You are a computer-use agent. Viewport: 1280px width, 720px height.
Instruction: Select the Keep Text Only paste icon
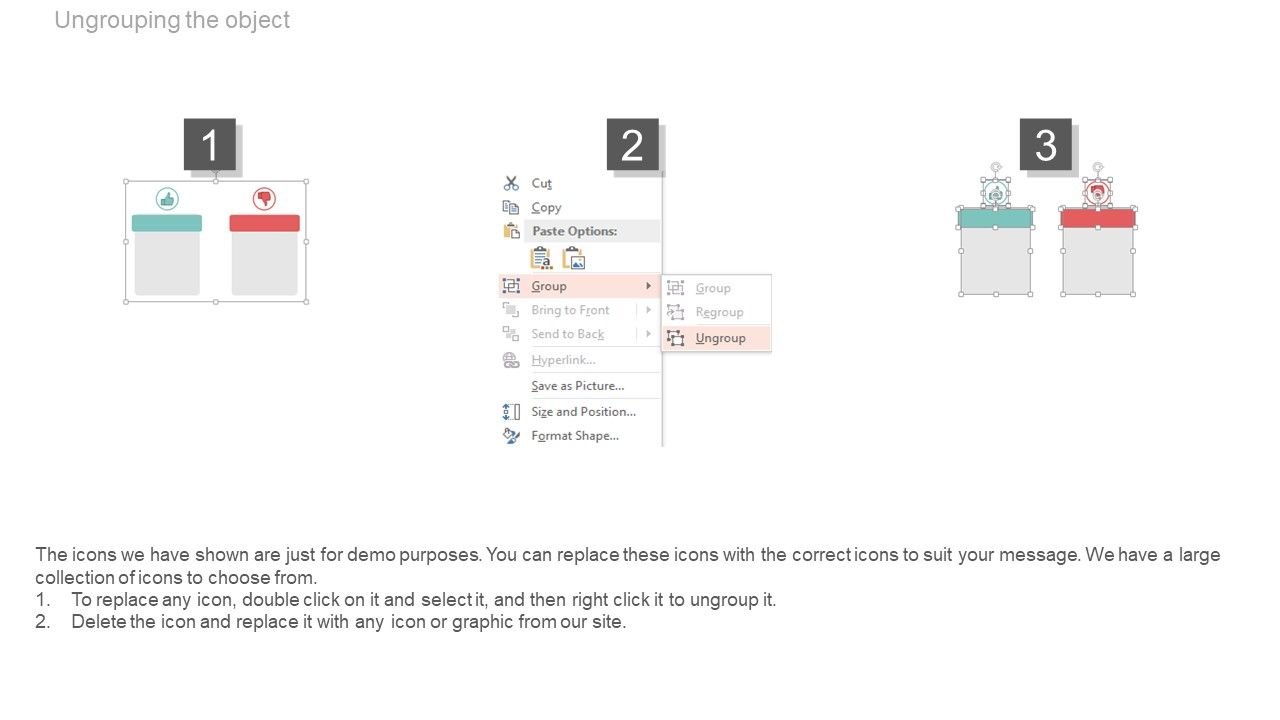pyautogui.click(x=541, y=258)
